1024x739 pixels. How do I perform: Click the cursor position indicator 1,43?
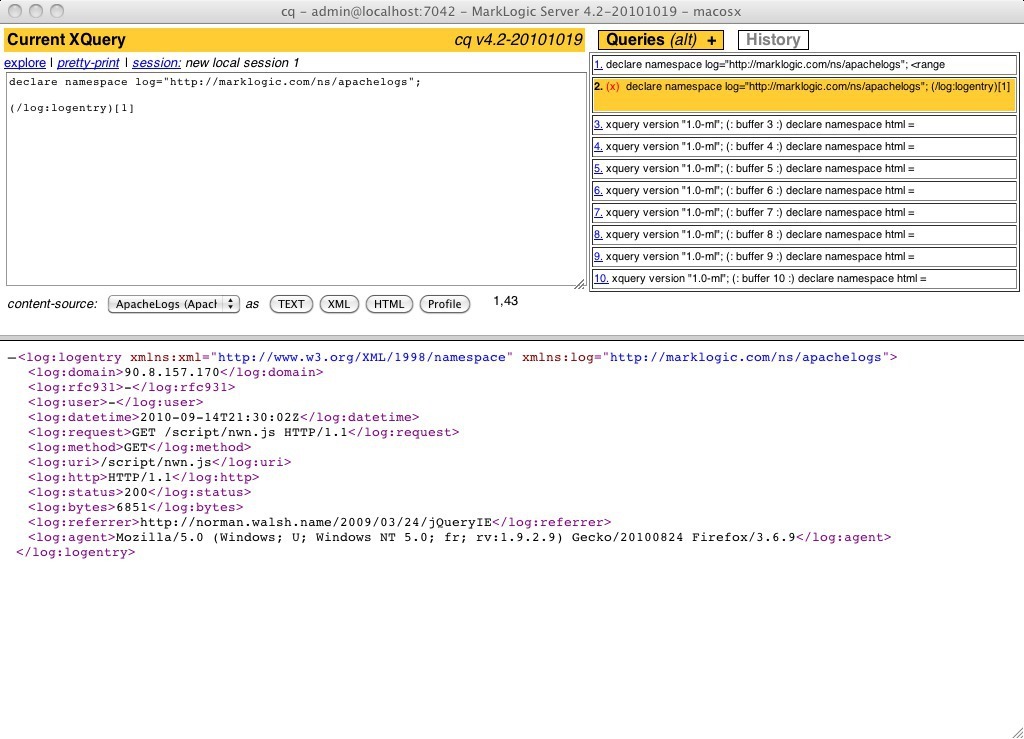[505, 301]
